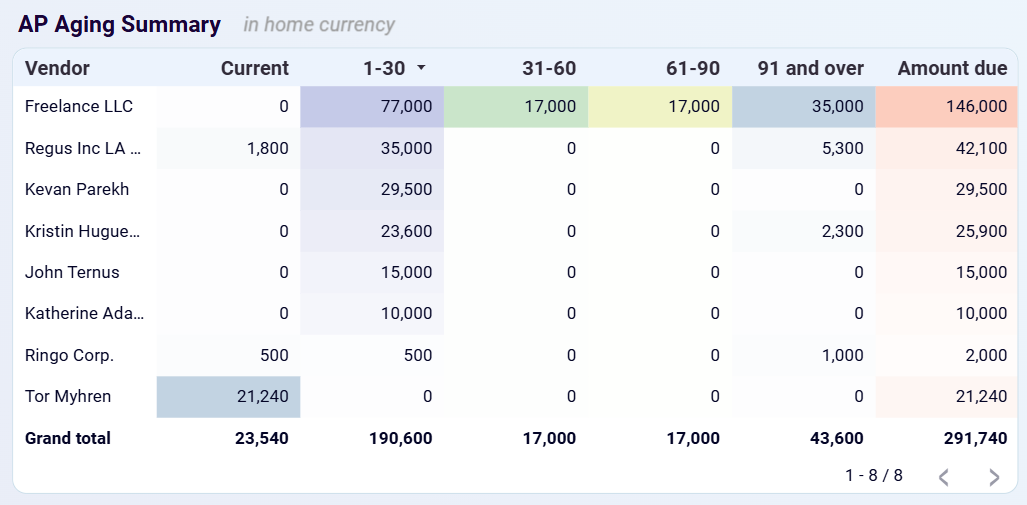Click Freelance LLC's 17,000 in 61-90
This screenshot has width=1027, height=505.
pyautogui.click(x=660, y=107)
